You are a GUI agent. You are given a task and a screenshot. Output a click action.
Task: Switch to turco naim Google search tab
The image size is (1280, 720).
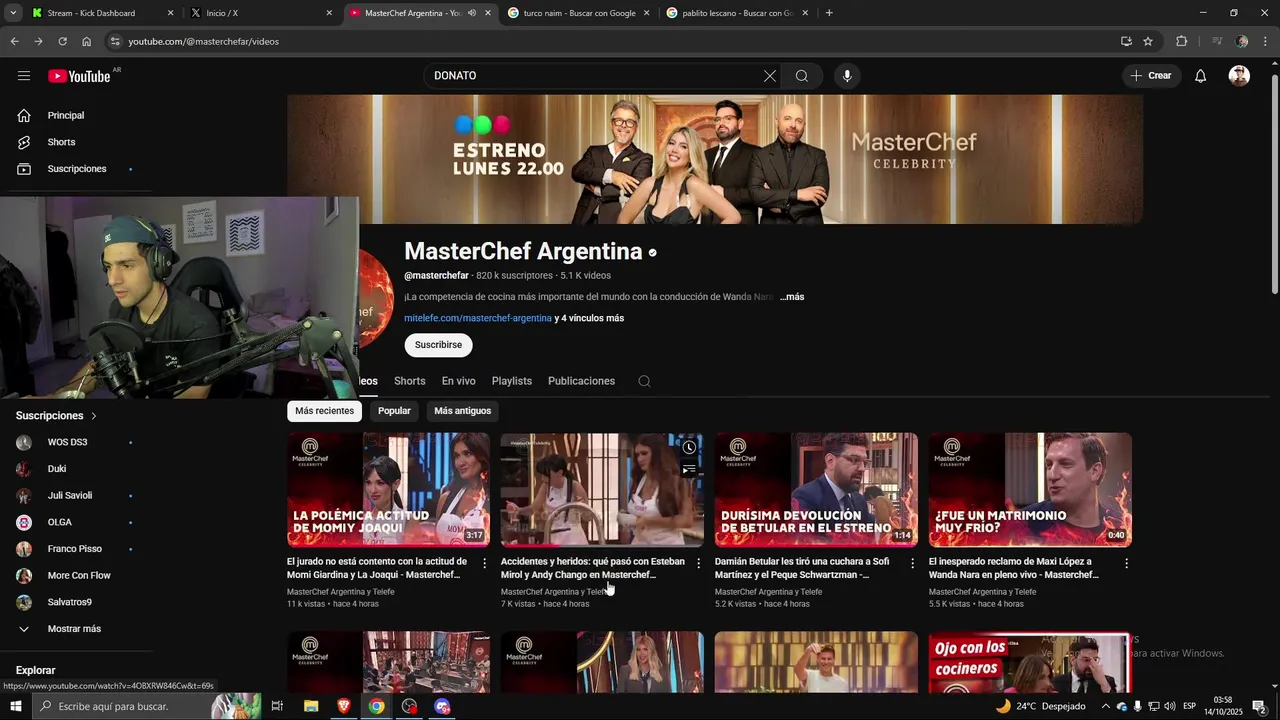tap(570, 13)
